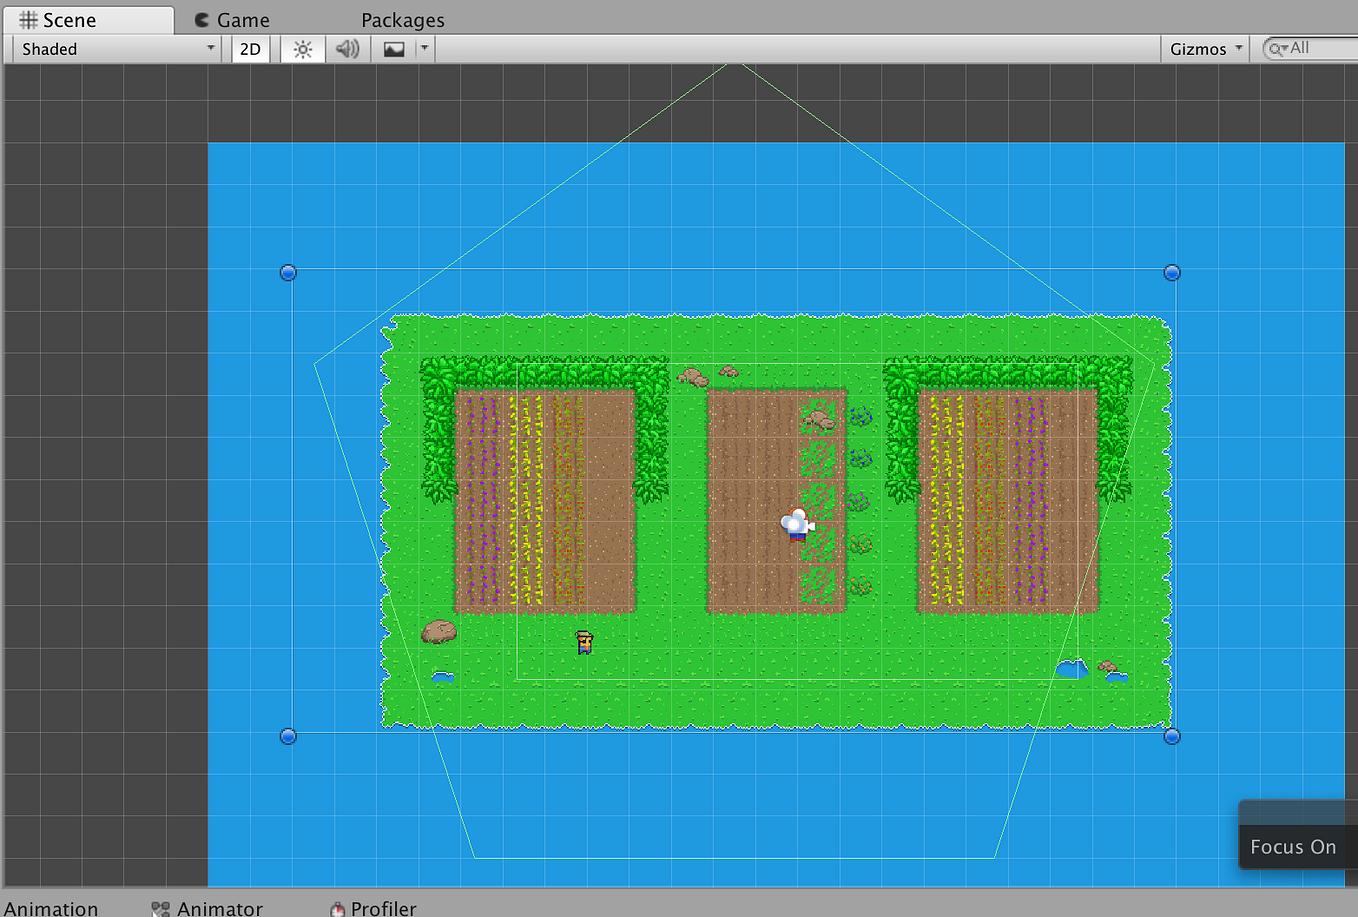Click the Focus On button

click(x=1293, y=846)
